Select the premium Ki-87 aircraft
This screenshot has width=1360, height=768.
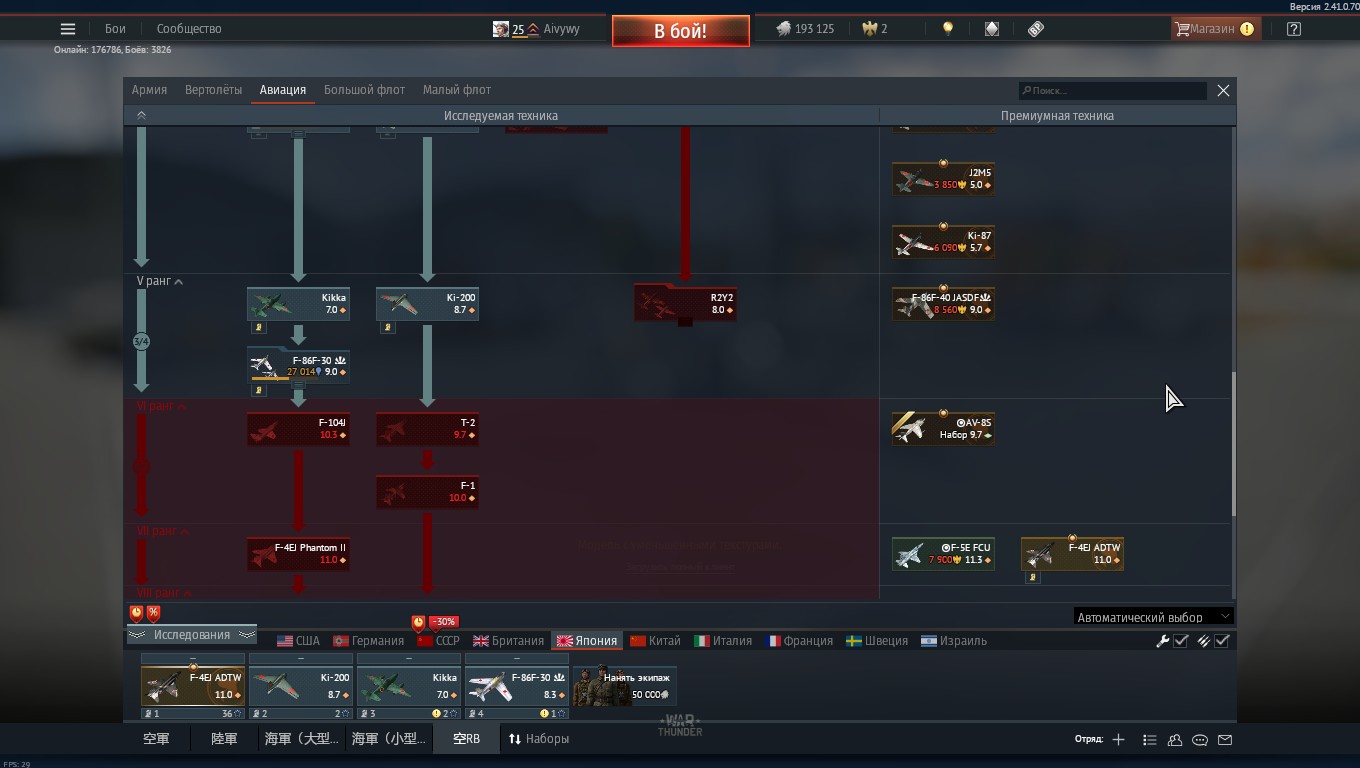coord(943,242)
